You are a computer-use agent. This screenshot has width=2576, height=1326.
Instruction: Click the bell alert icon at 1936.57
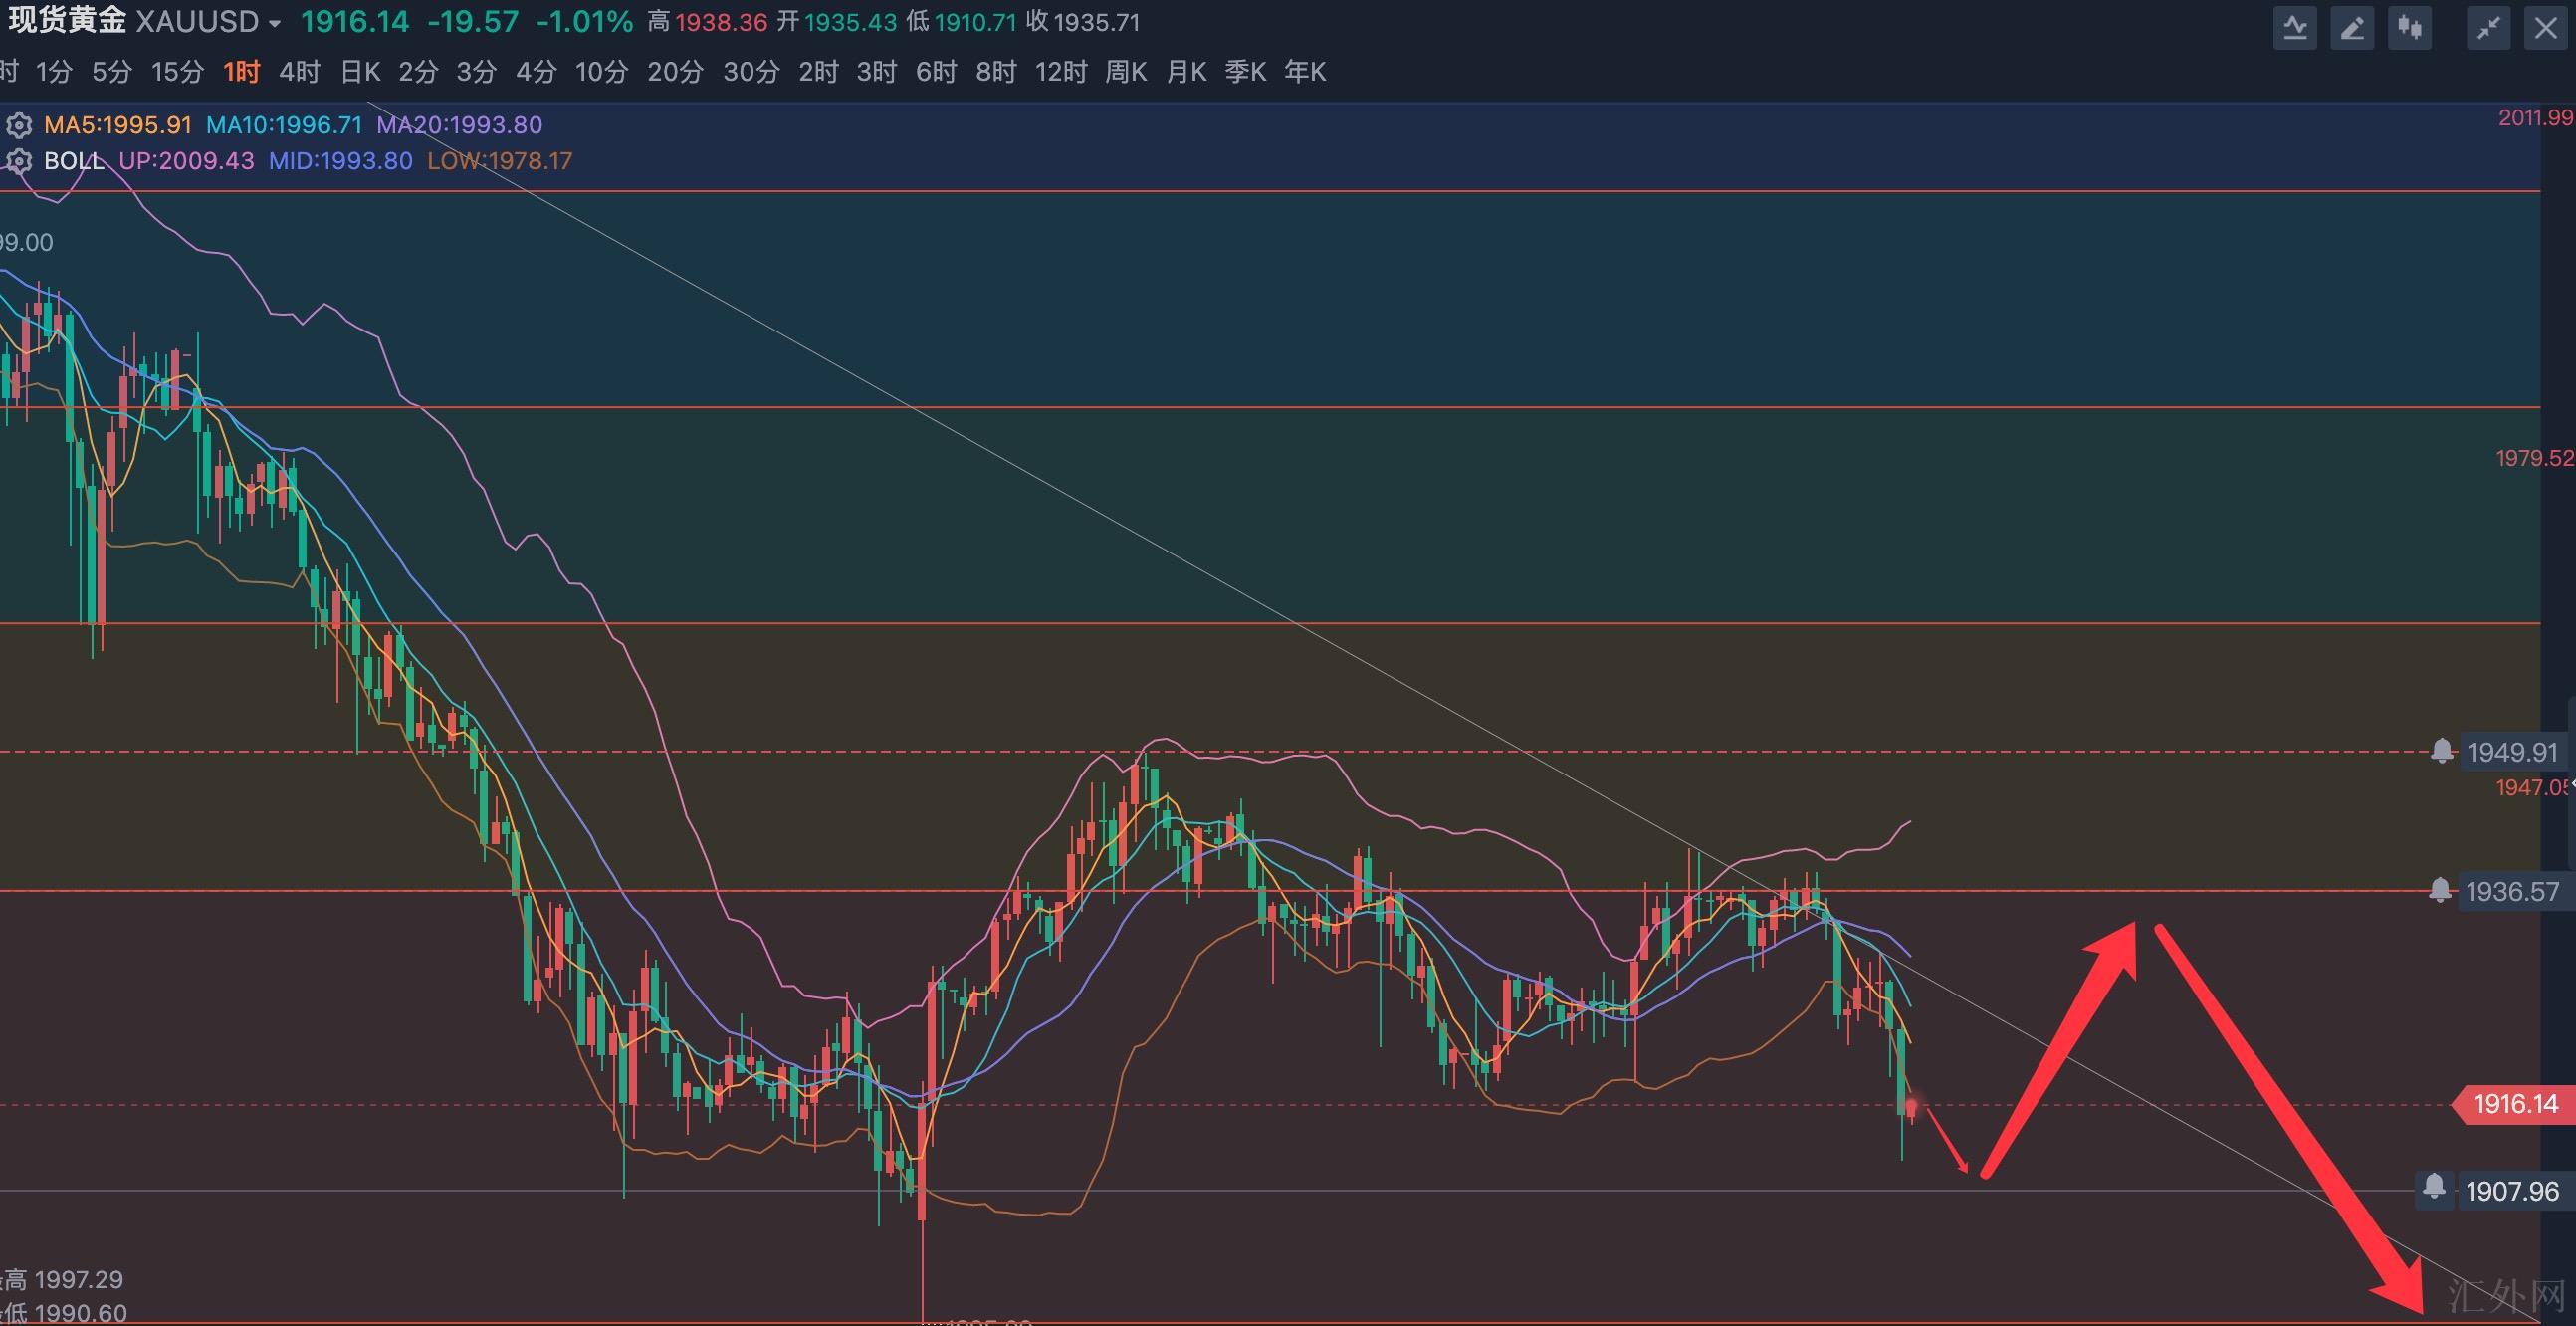[2440, 890]
